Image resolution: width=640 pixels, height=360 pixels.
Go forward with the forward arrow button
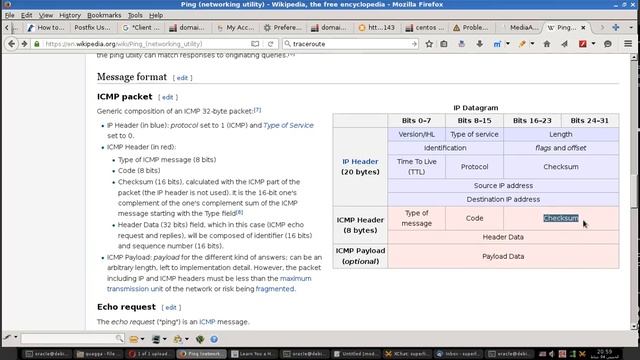[24, 44]
